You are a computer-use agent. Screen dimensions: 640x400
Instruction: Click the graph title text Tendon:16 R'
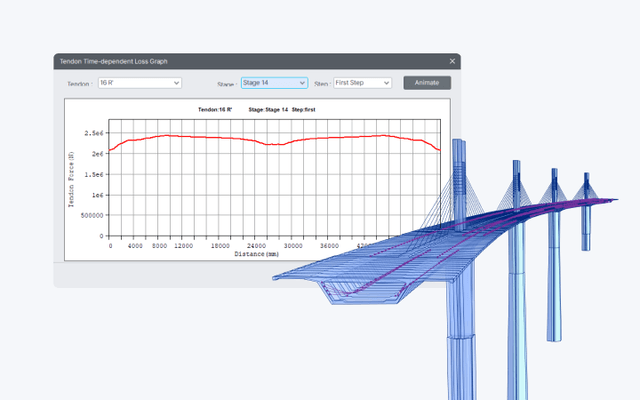click(215, 110)
